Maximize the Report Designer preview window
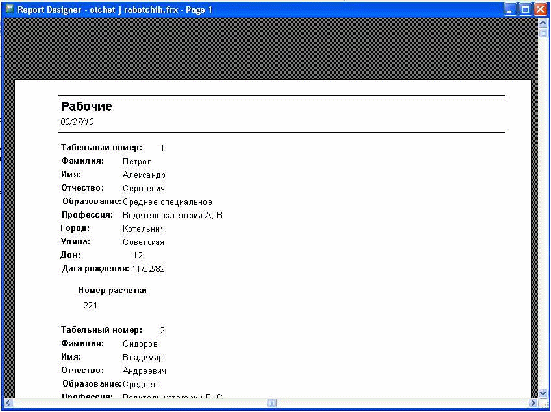The image size is (551, 412). point(525,10)
